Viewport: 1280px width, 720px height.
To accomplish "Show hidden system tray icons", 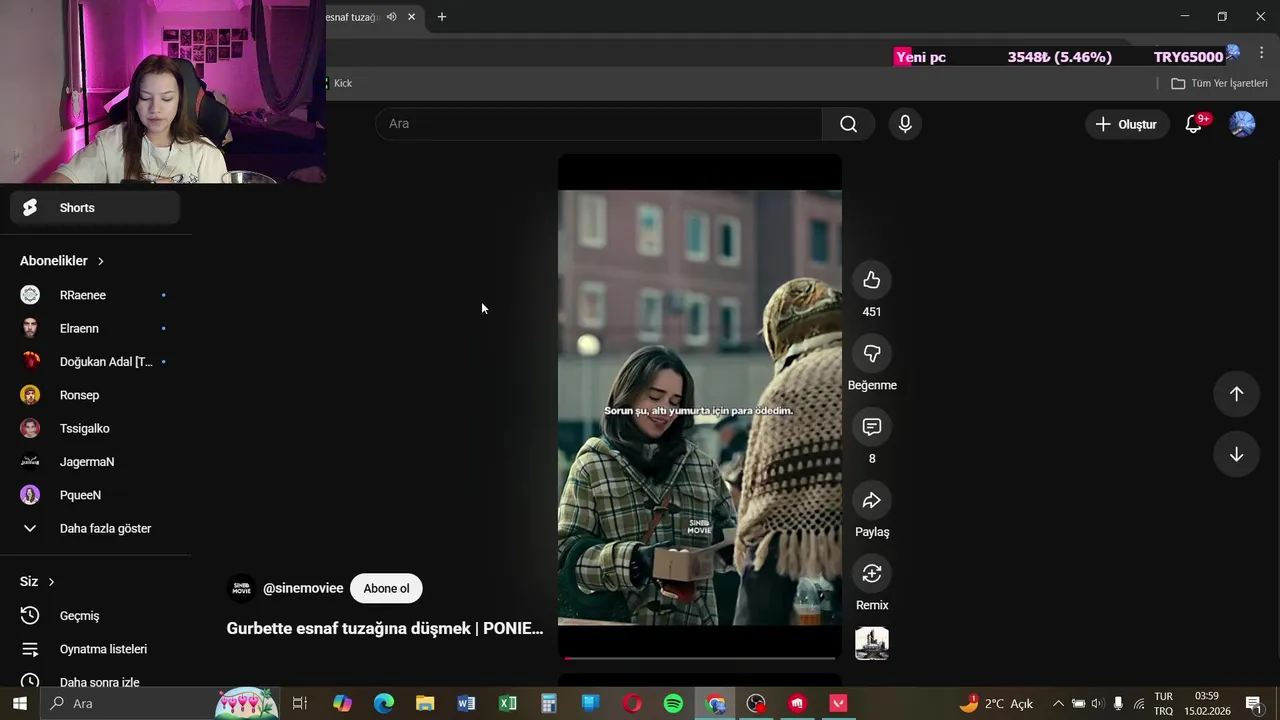I will (1058, 704).
